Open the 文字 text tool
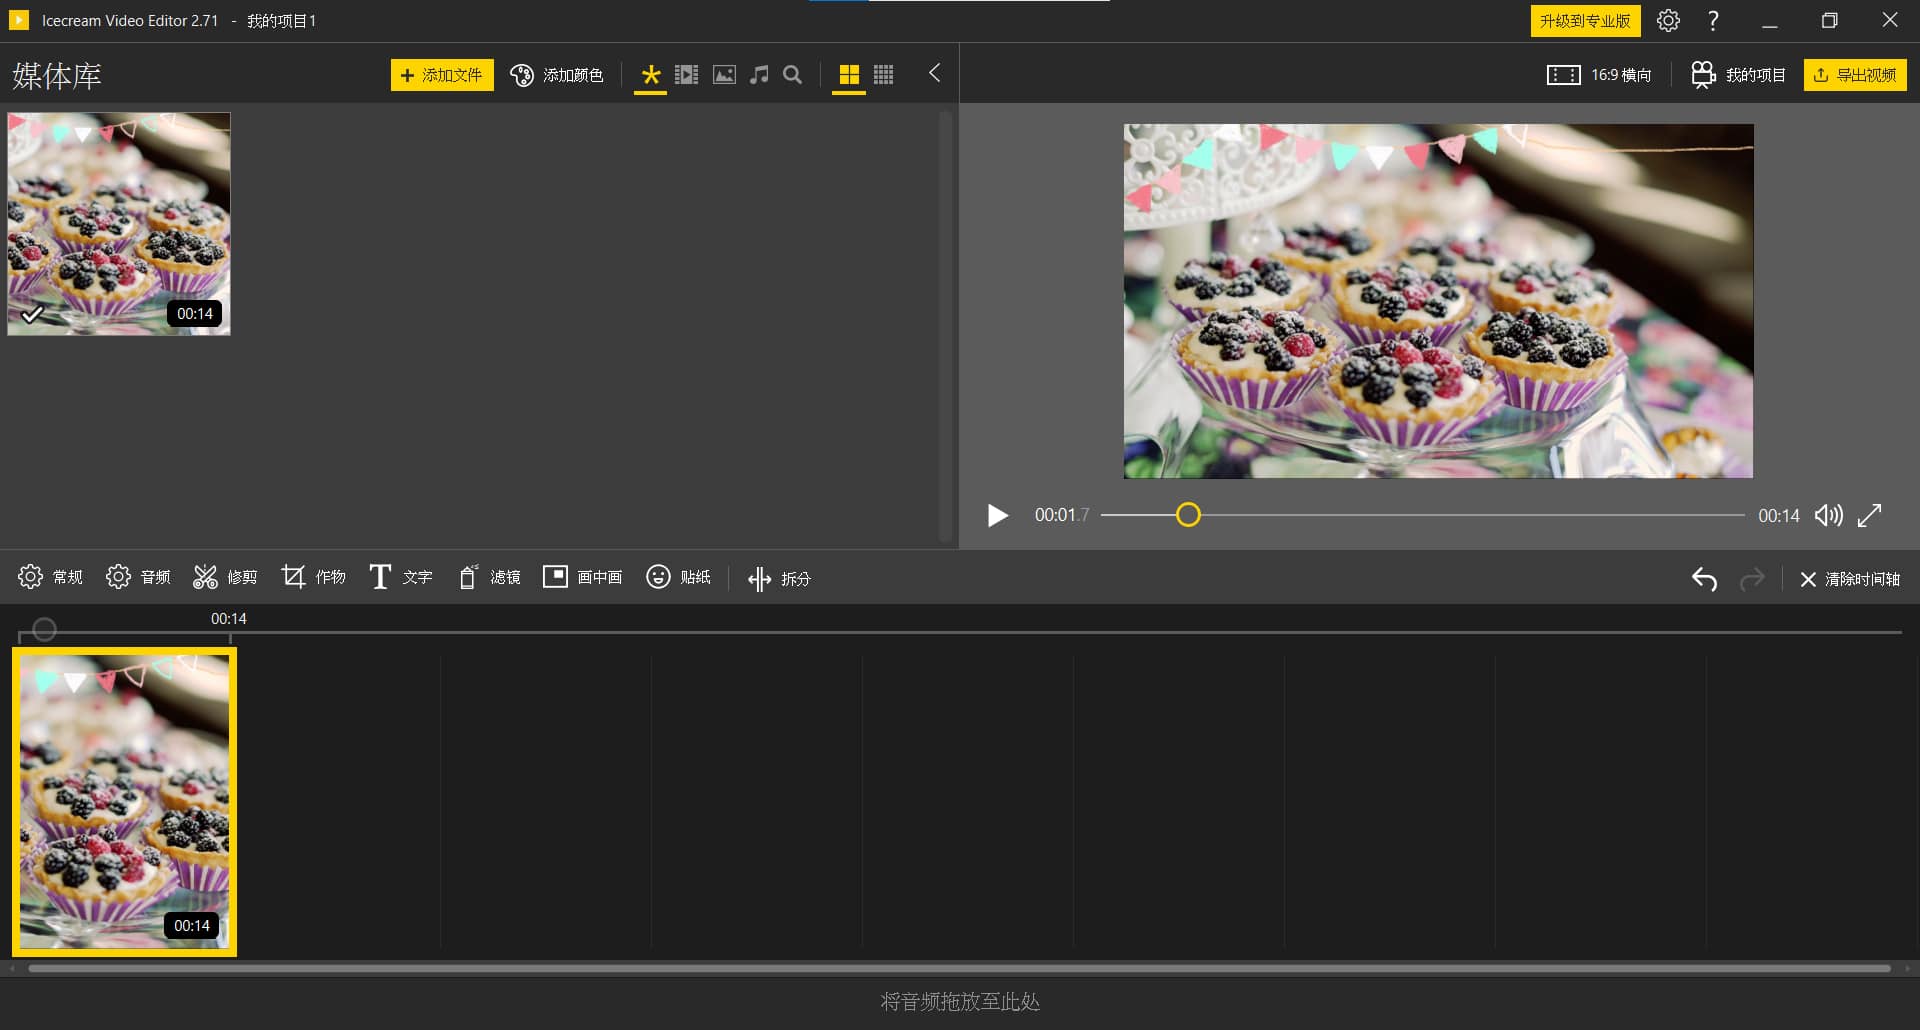 399,577
